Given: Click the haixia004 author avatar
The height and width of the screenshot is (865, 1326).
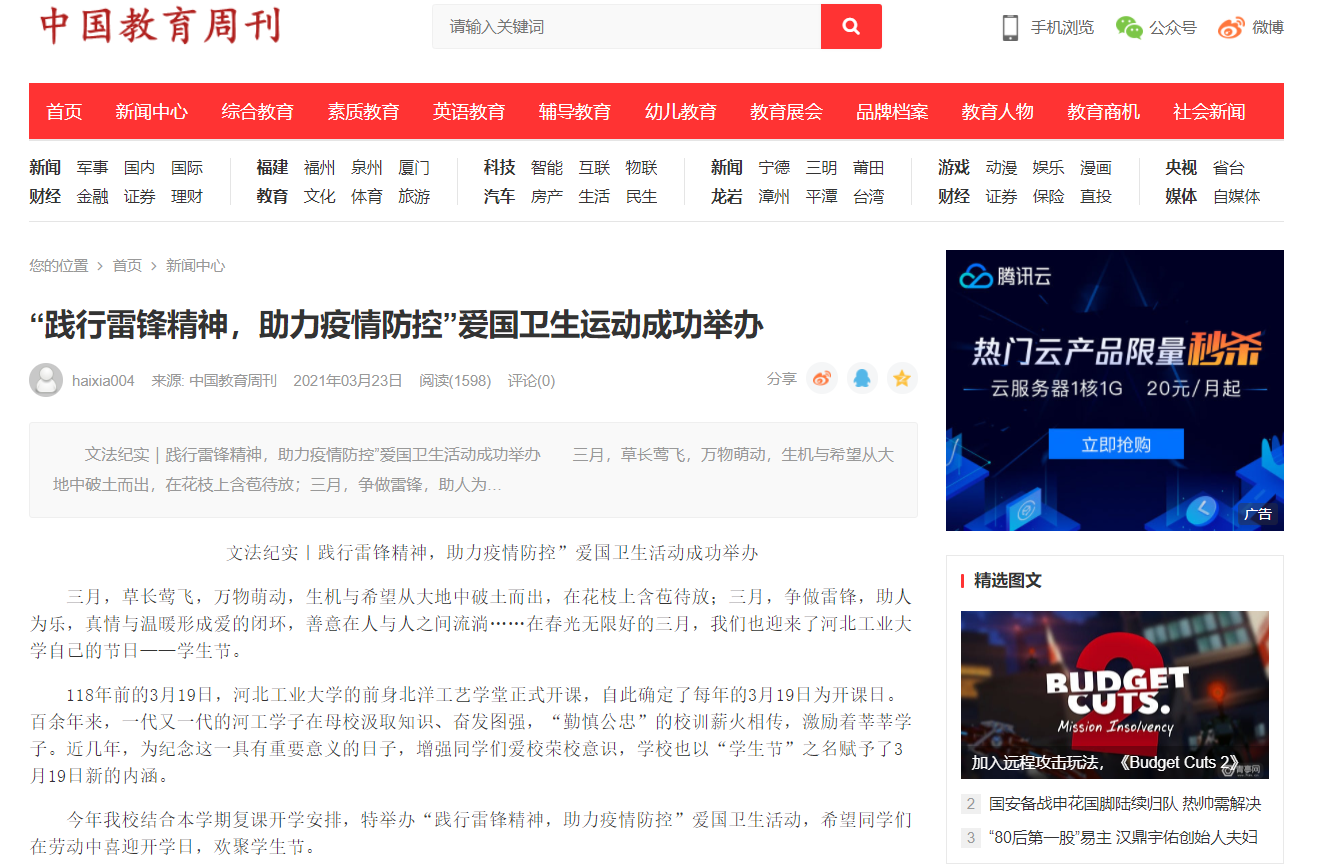Looking at the screenshot, I should [x=46, y=380].
